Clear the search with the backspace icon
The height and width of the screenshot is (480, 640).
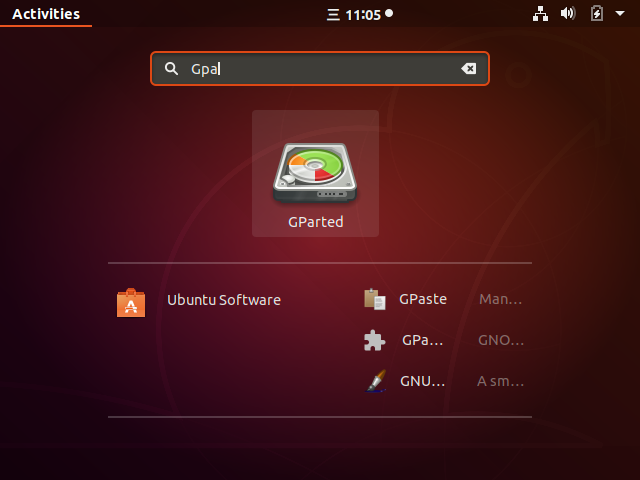click(x=469, y=69)
